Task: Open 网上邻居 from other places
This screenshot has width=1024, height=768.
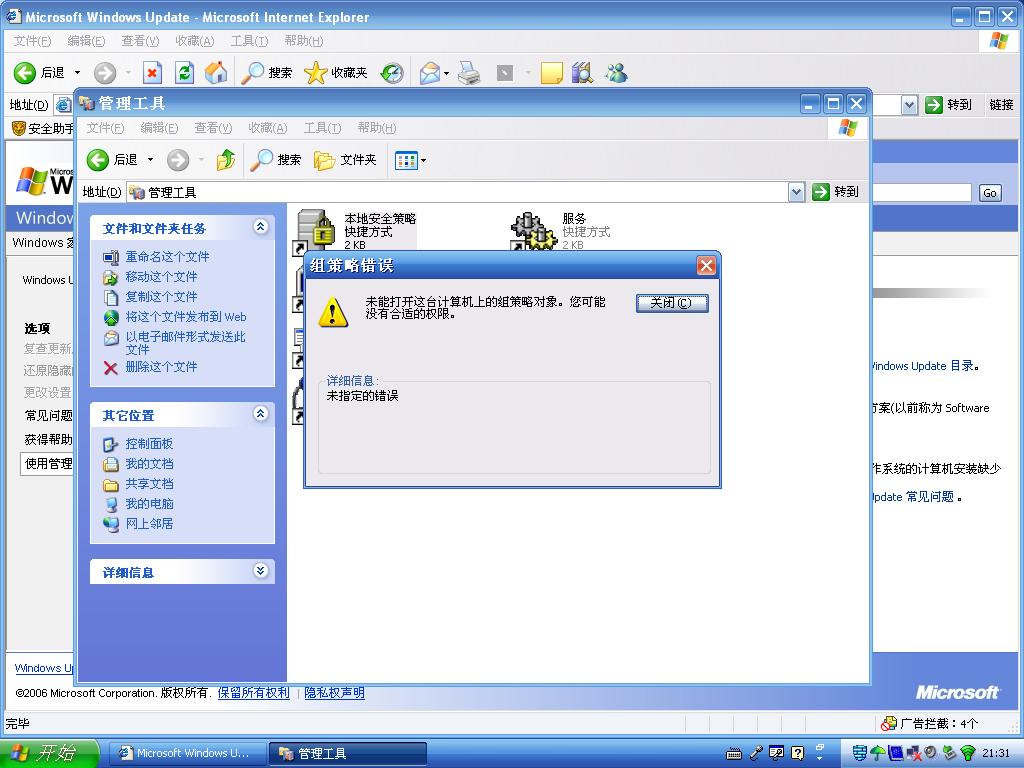Action: (x=149, y=524)
